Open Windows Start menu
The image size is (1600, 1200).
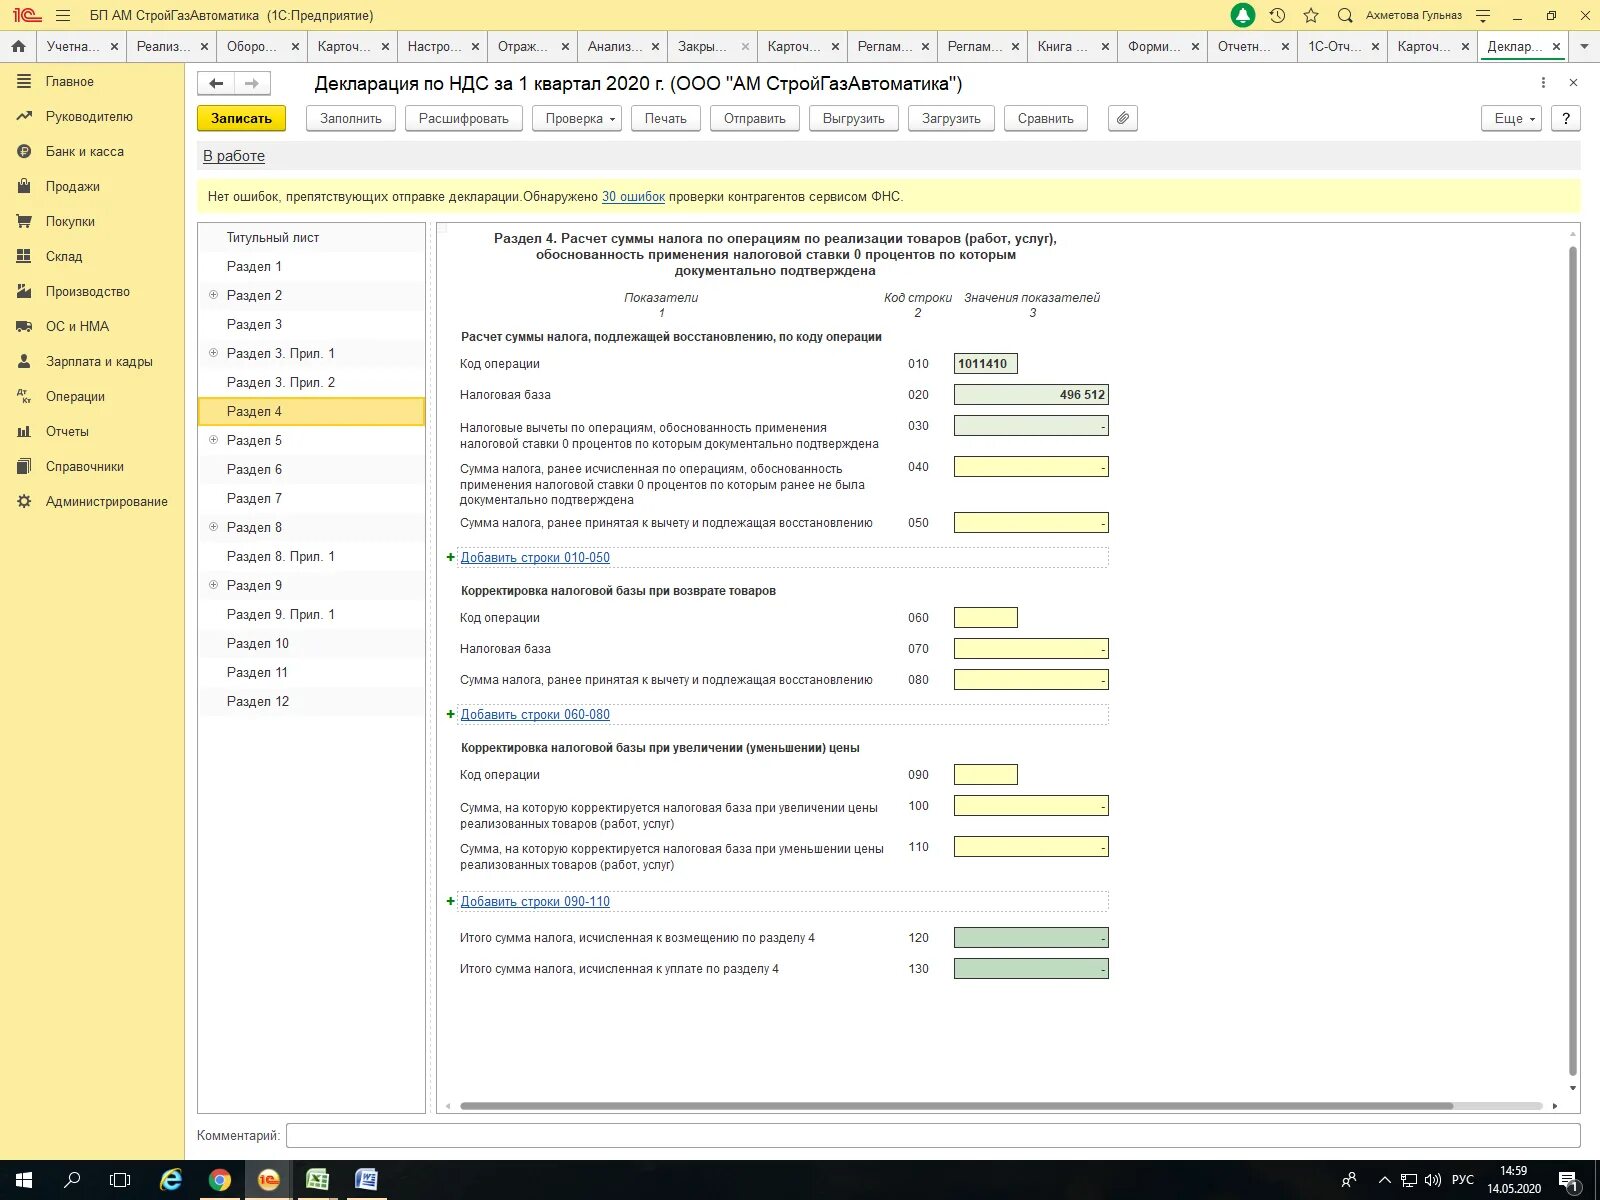point(24,1180)
